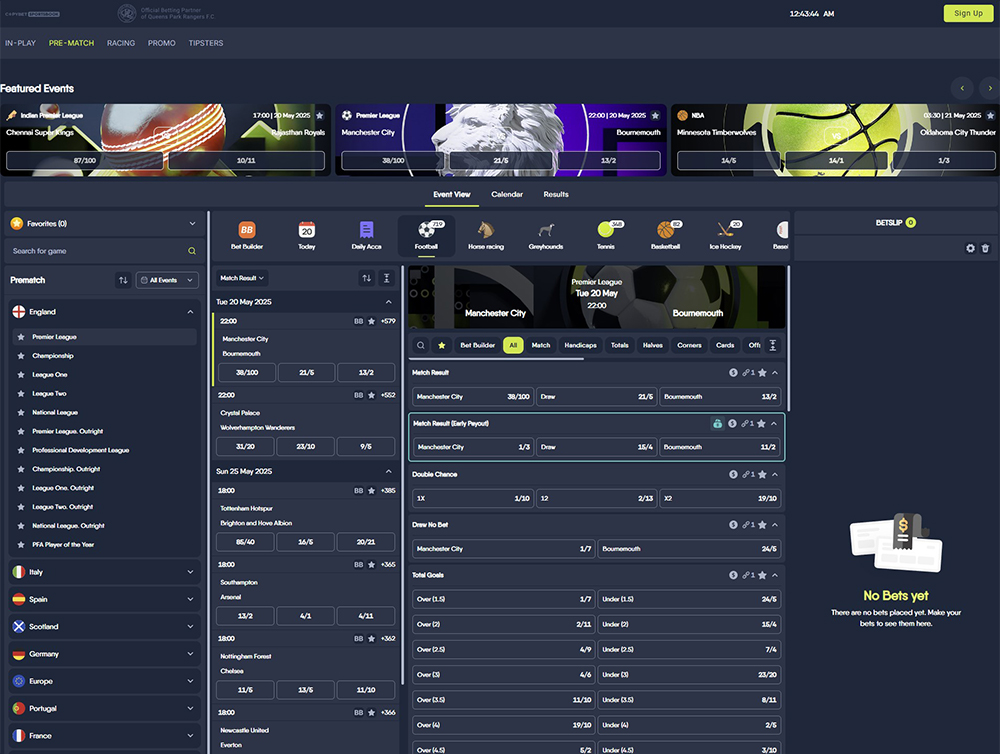This screenshot has height=754, width=1000.
Task: Select the Basketball sport icon
Action: click(665, 235)
